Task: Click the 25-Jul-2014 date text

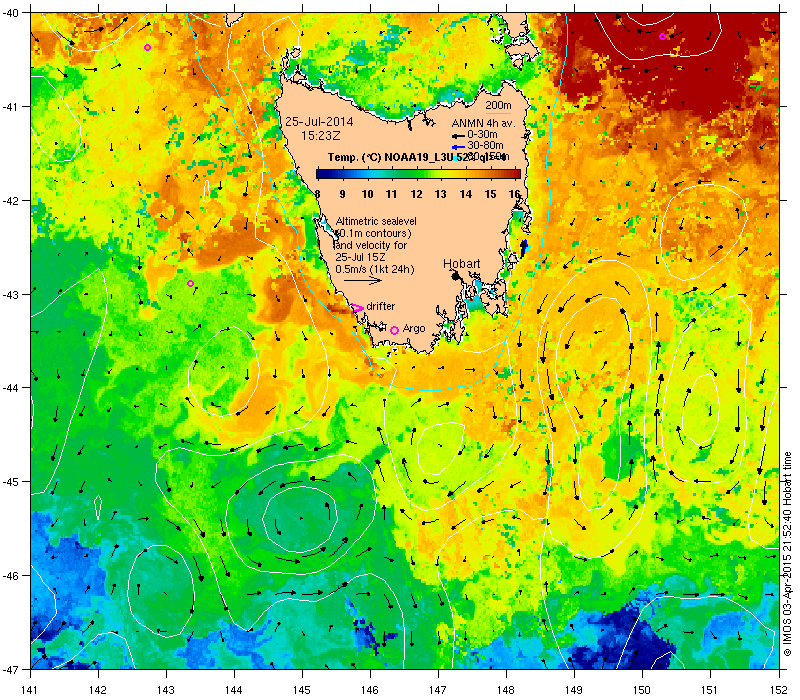Action: (x=319, y=122)
